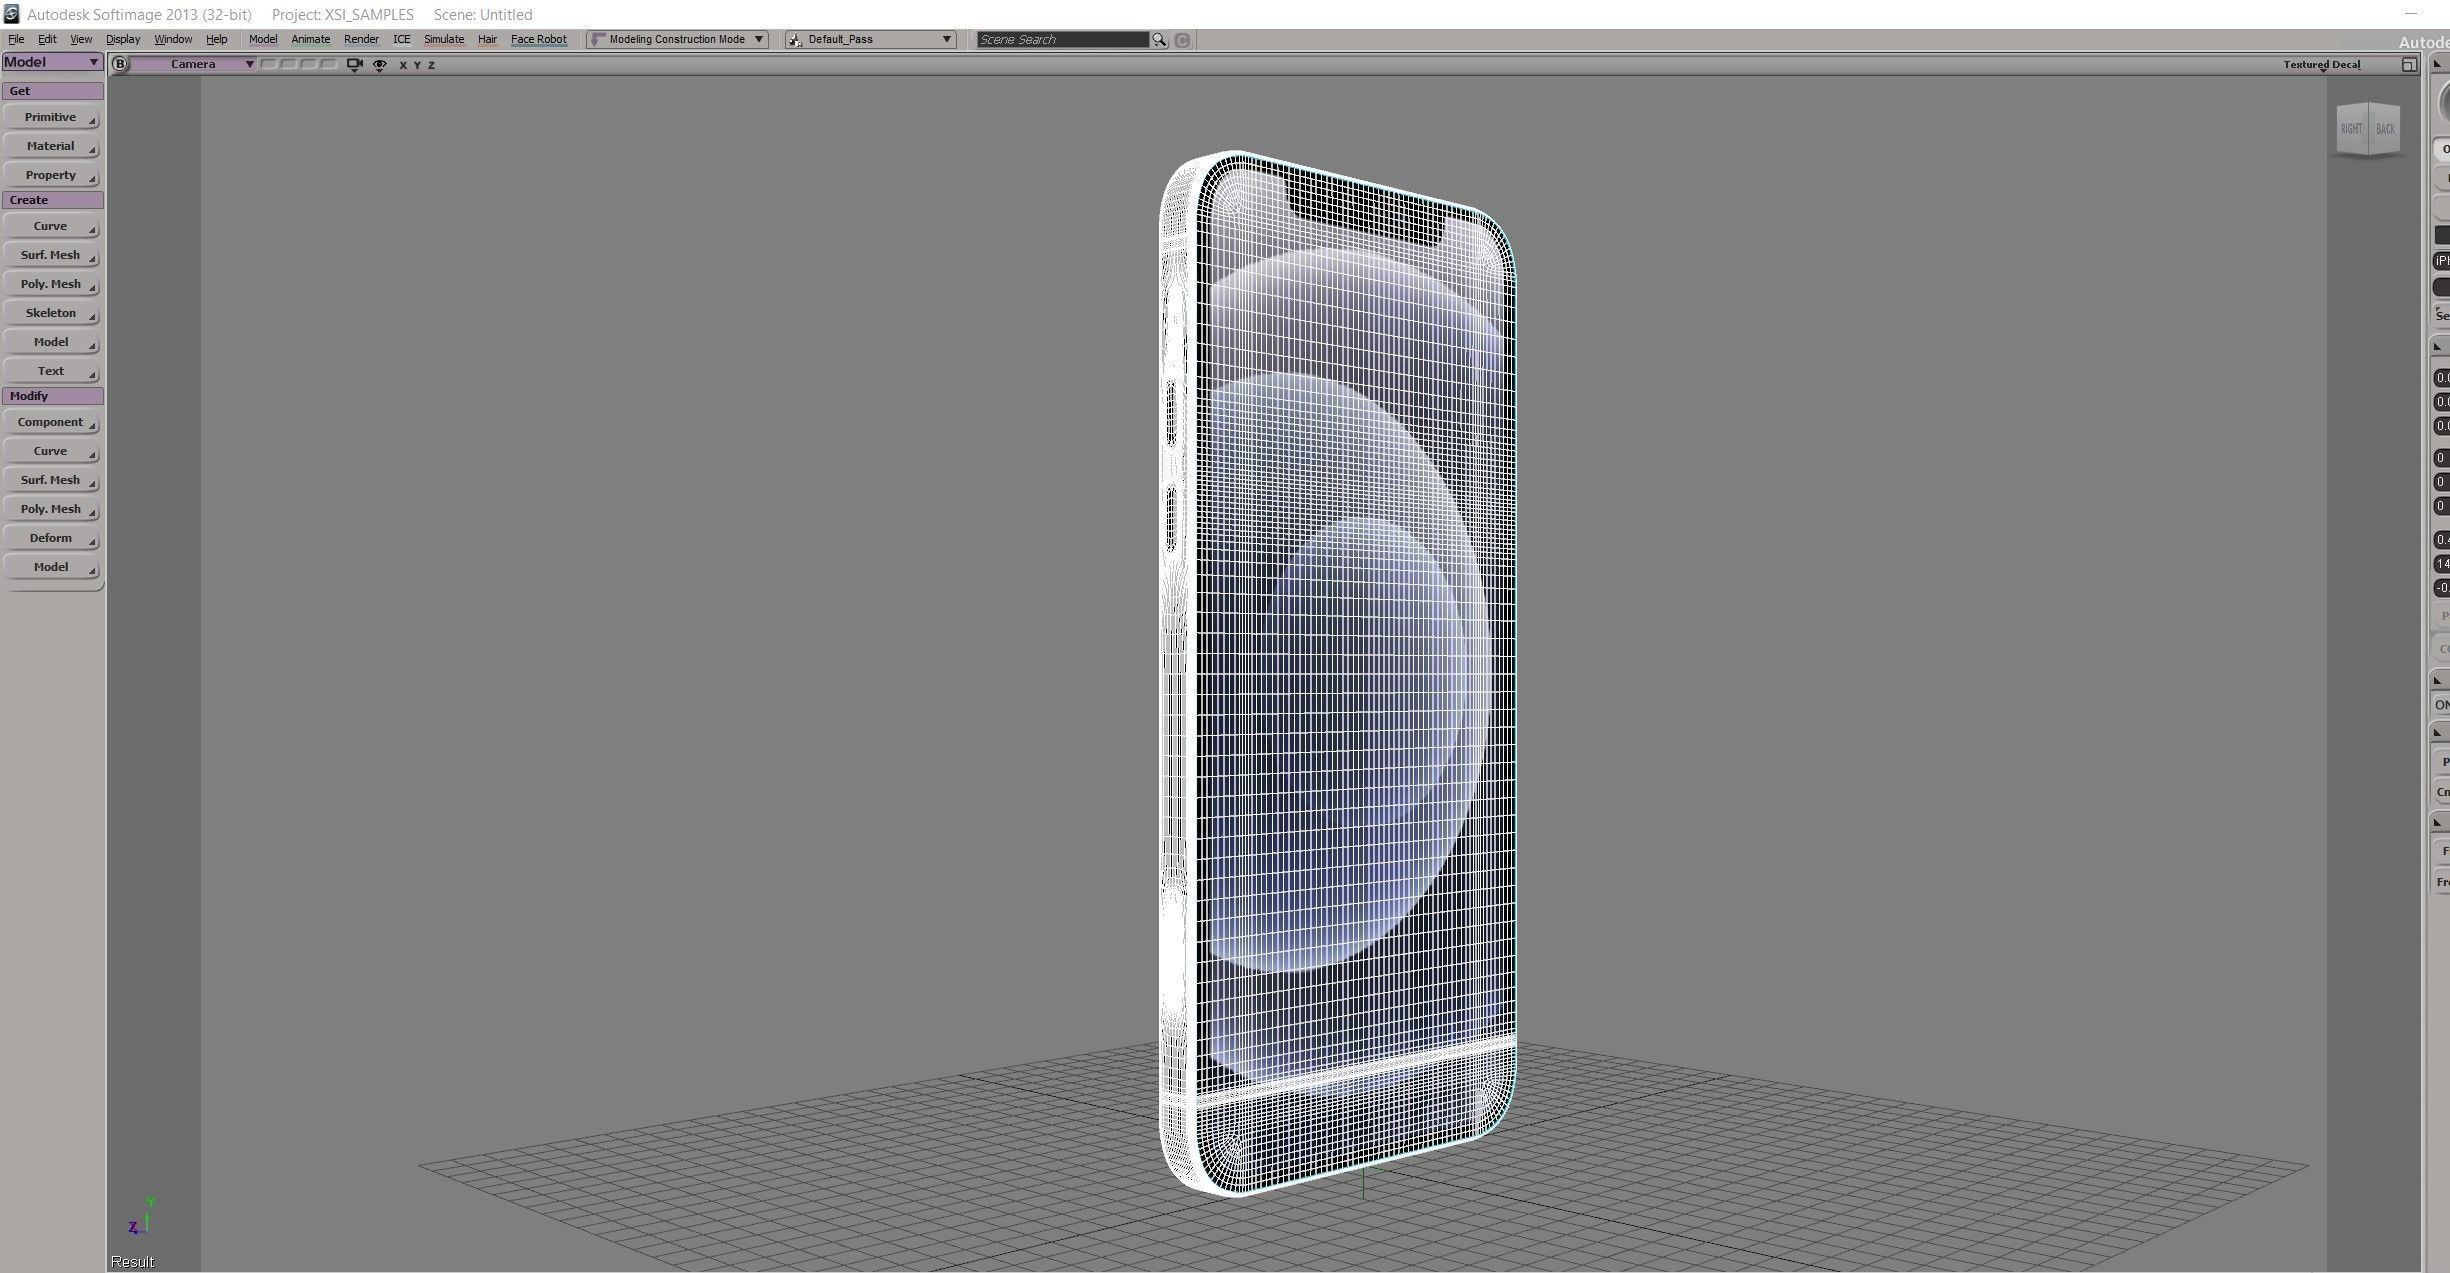Click the Scene Search magnifier icon
2450x1273 pixels.
pos(1159,40)
